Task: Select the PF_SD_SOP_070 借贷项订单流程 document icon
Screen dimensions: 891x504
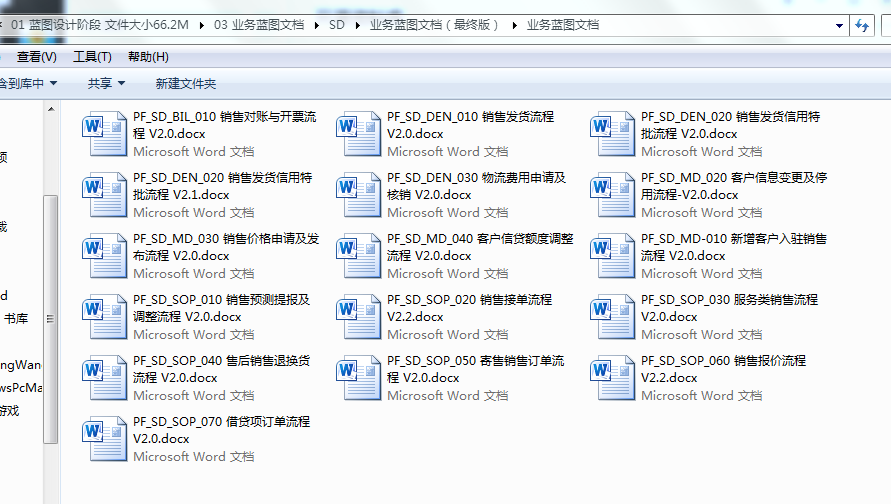Action: point(105,439)
